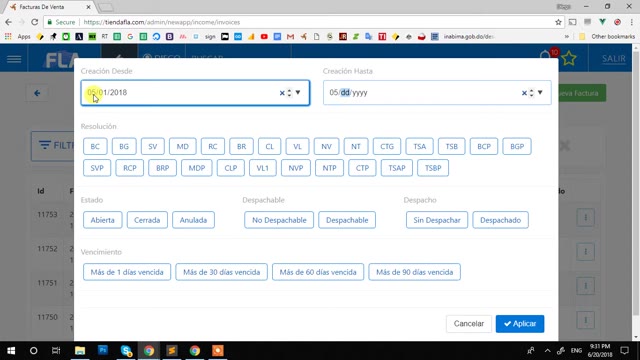This screenshot has height=360, width=640.
Task: Choose the Despachable option
Action: 347,220
